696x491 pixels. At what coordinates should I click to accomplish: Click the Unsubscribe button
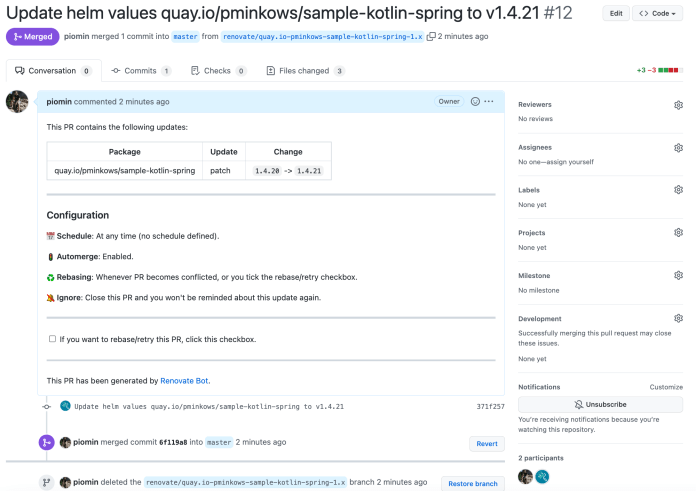coord(600,404)
